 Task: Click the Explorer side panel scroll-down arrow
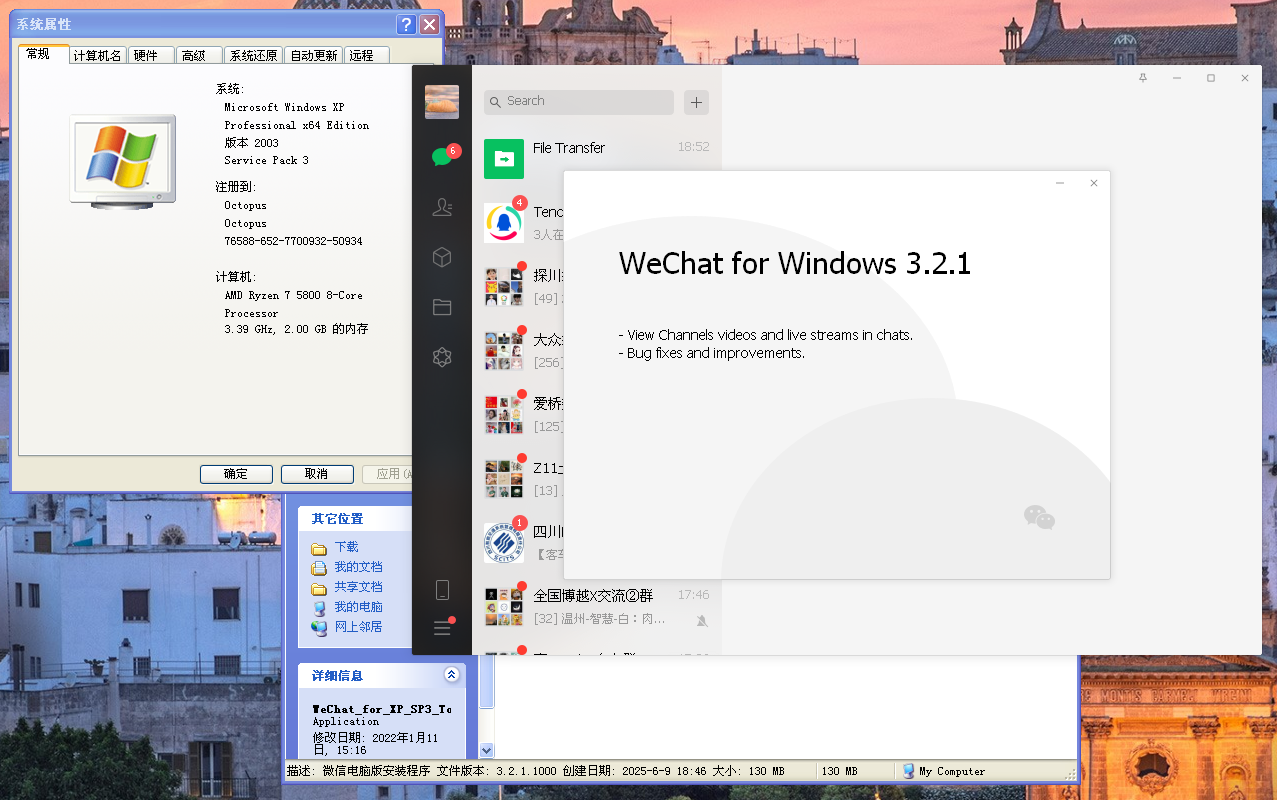click(x=487, y=750)
